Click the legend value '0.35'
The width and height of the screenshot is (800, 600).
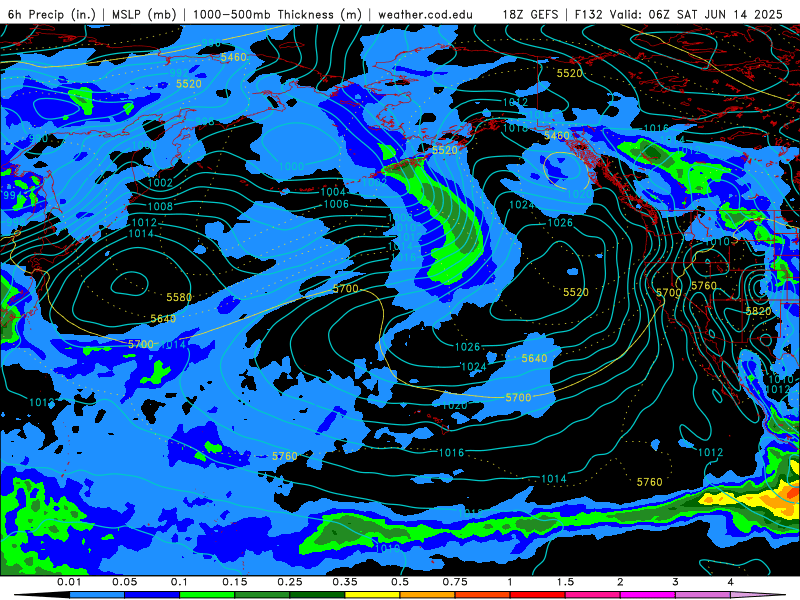[x=345, y=582]
